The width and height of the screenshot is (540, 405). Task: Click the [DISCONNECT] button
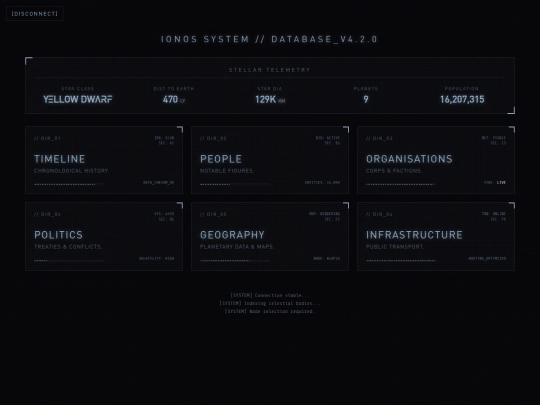(35, 14)
